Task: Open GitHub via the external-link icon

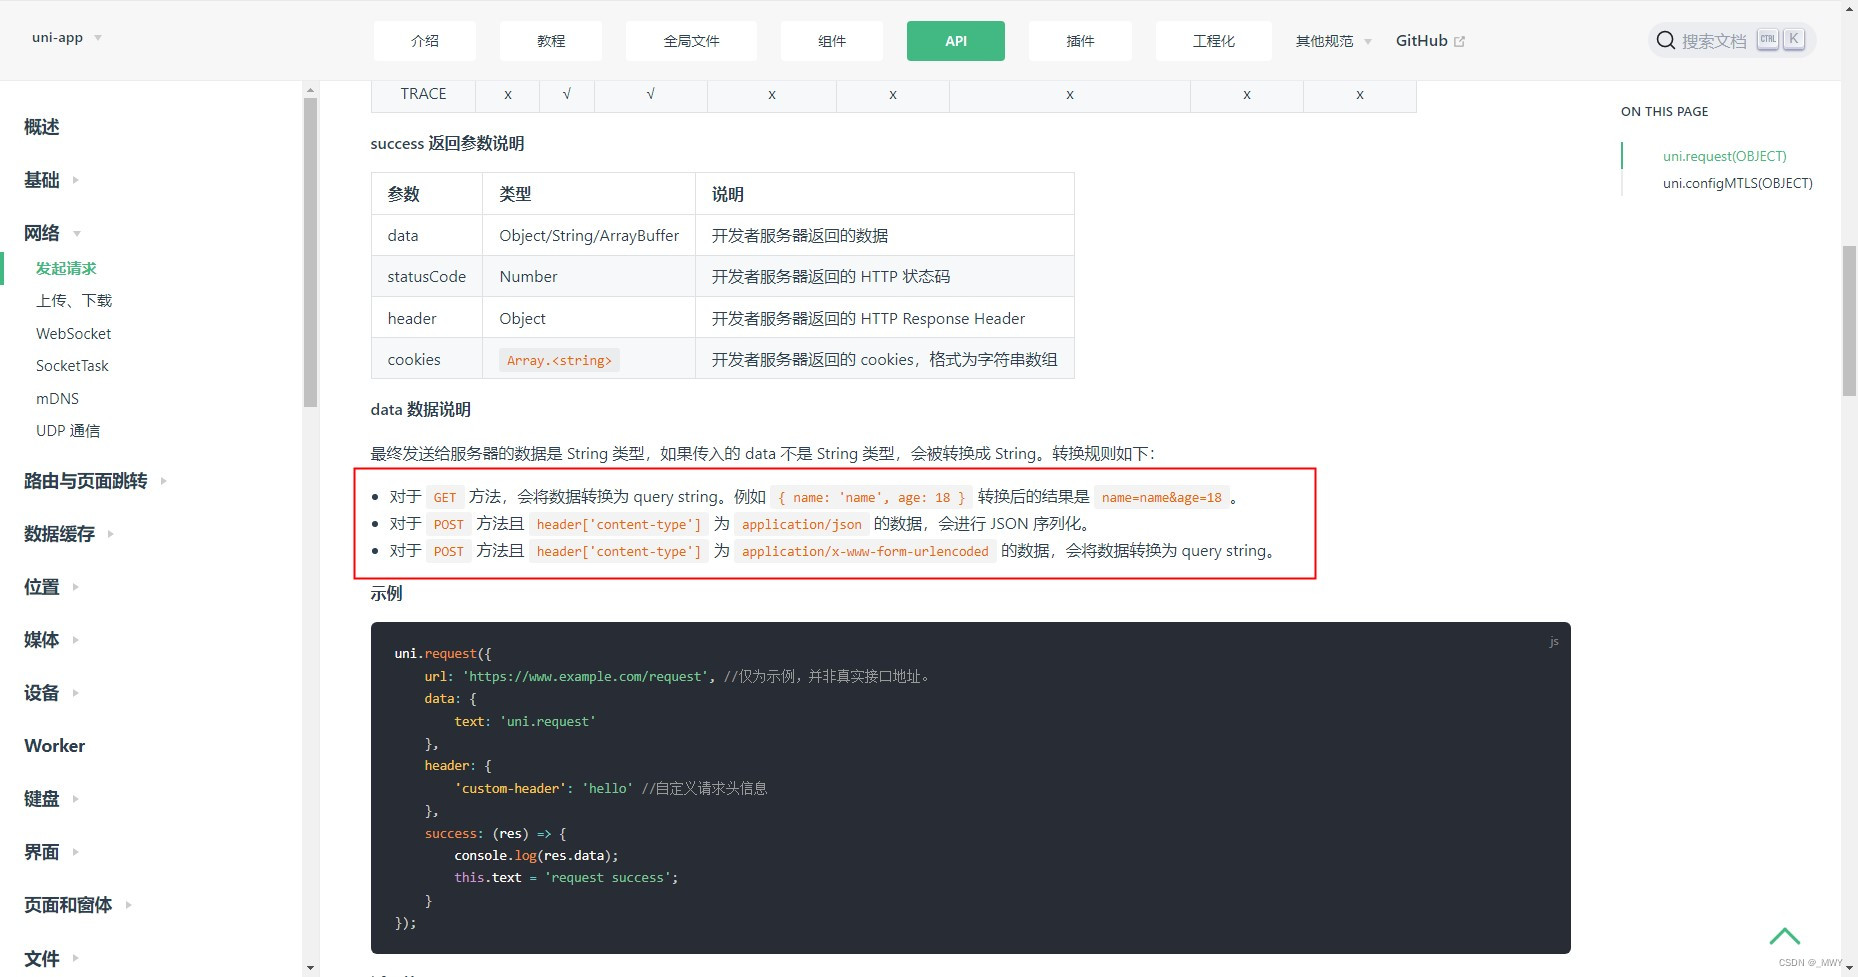Action: pyautogui.click(x=1459, y=40)
